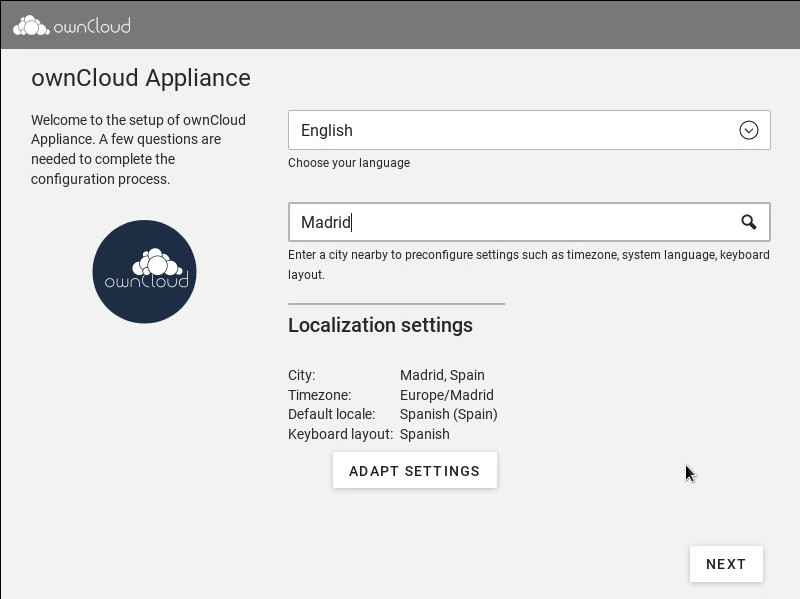
Task: Proceed with the NEXT button
Action: [x=726, y=564]
